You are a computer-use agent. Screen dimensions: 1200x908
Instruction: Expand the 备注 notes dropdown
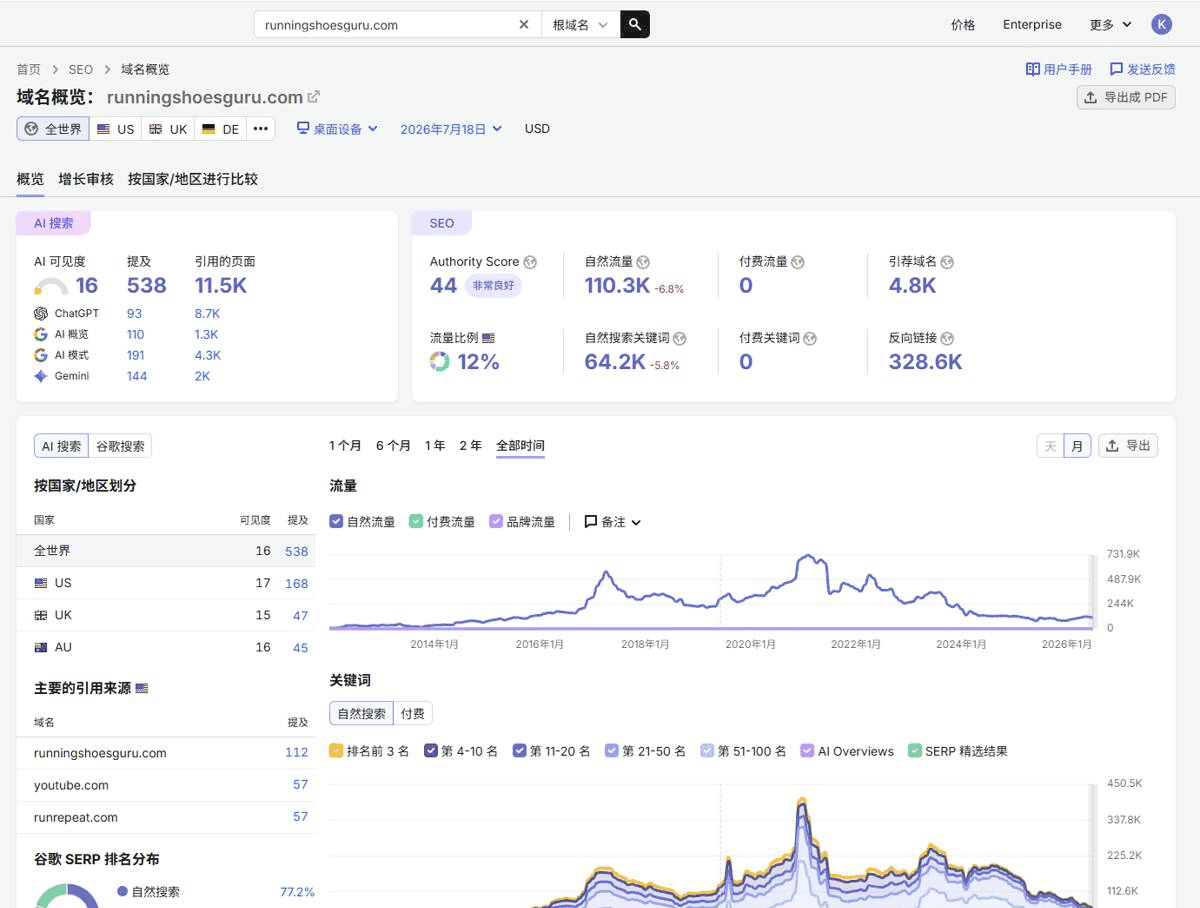[612, 521]
